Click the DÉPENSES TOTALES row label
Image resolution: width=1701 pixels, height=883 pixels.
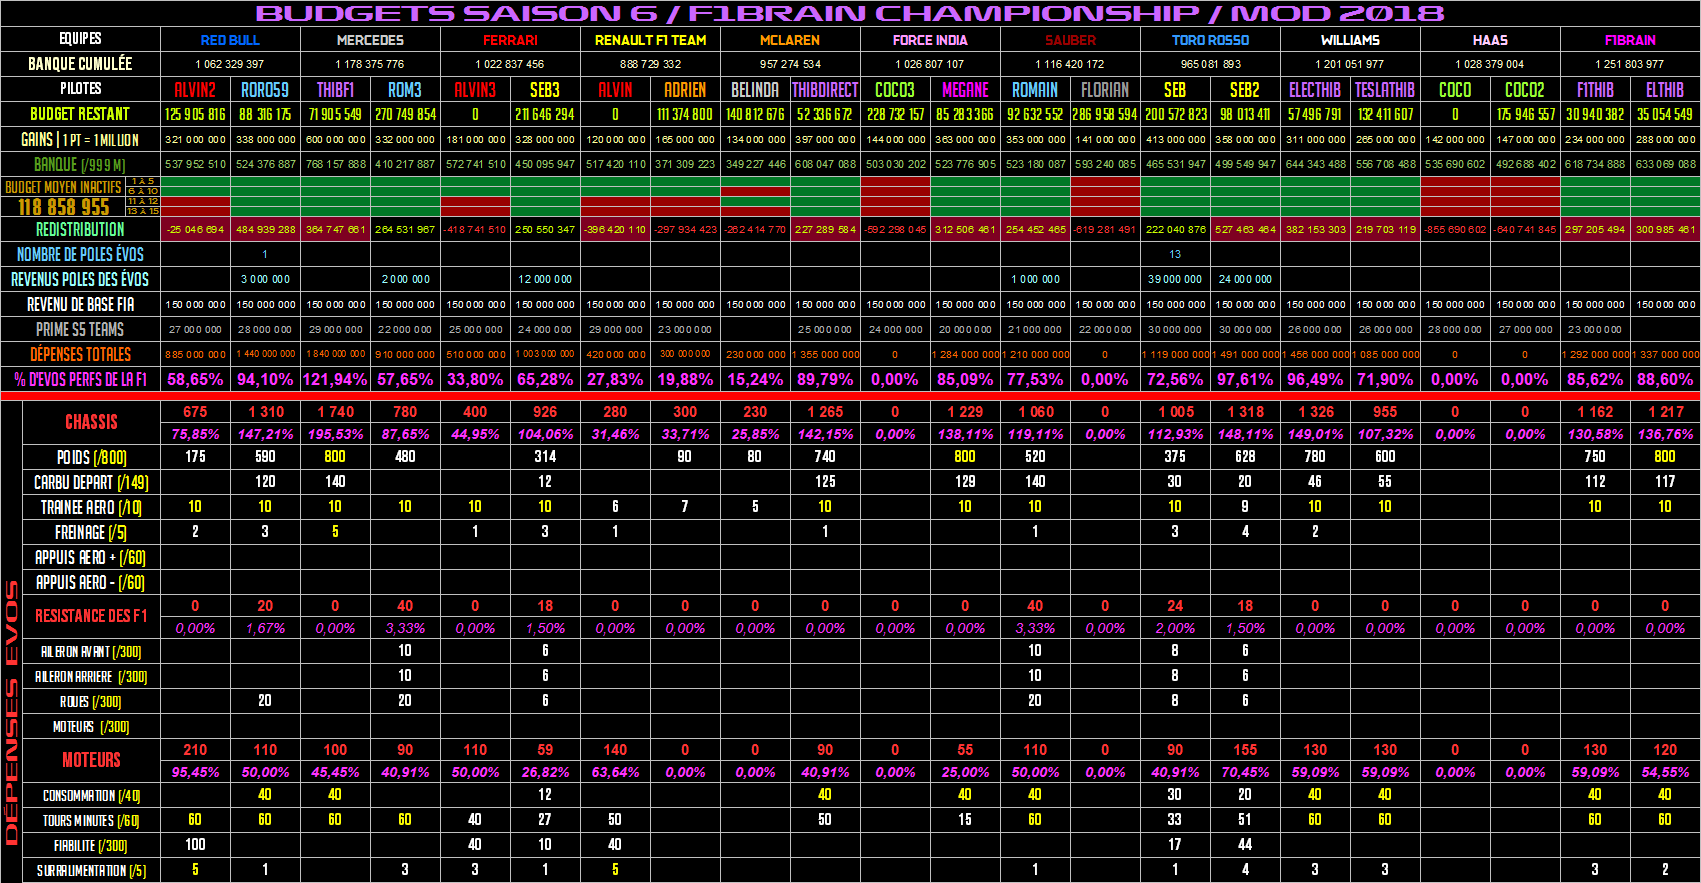pos(80,354)
